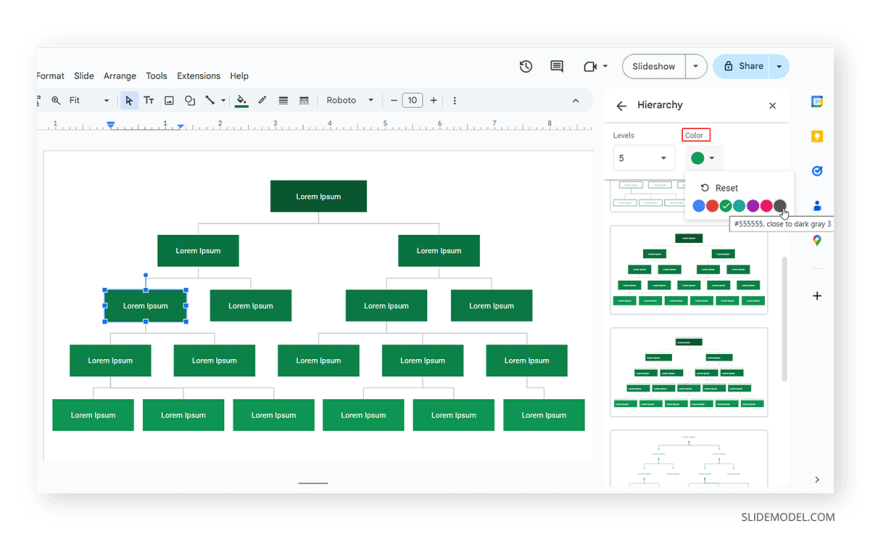
Task: Open the Roboto font dropdown
Action: pos(349,100)
